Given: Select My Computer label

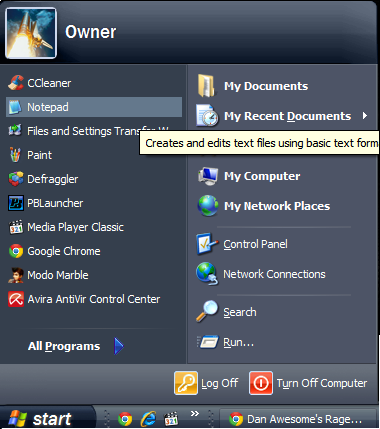Looking at the screenshot, I should 262,176.
